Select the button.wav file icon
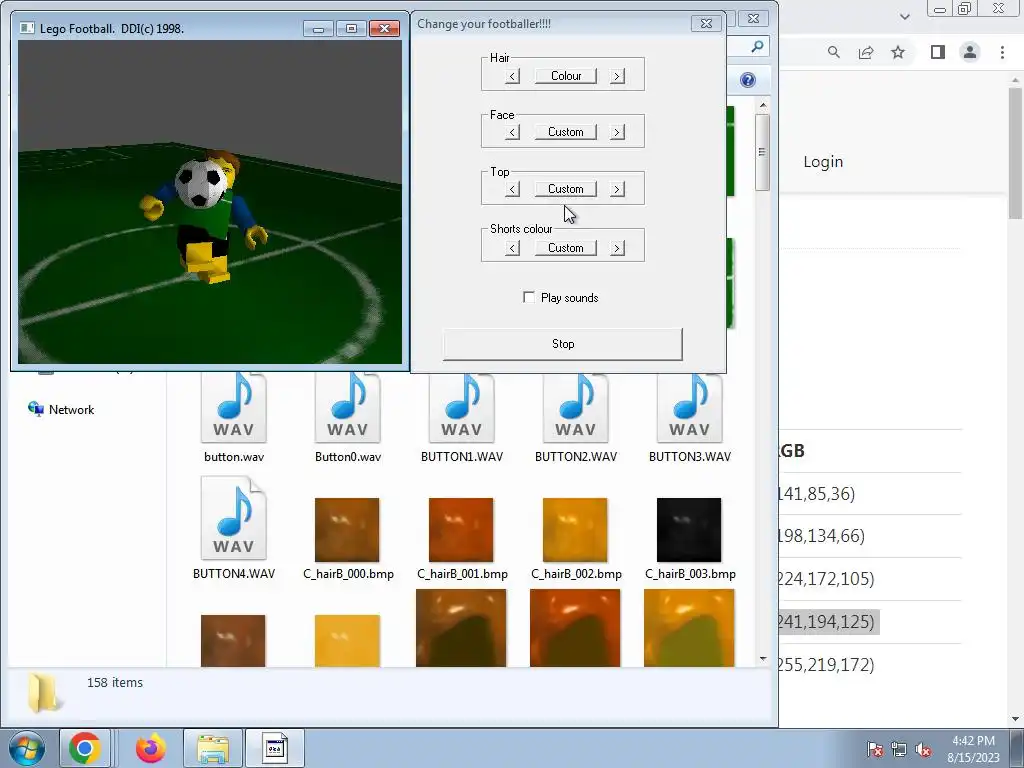The image size is (1024, 768). 234,409
